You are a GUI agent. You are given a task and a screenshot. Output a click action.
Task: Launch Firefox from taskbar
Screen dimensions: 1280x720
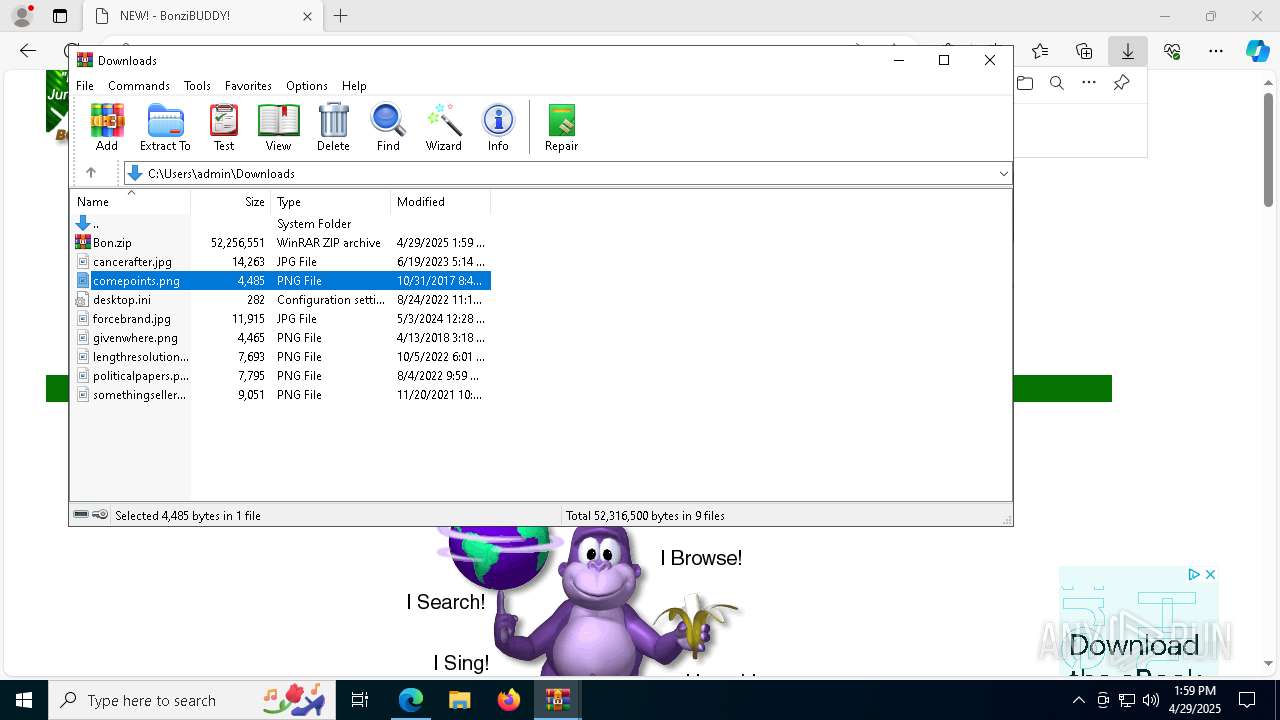point(509,700)
